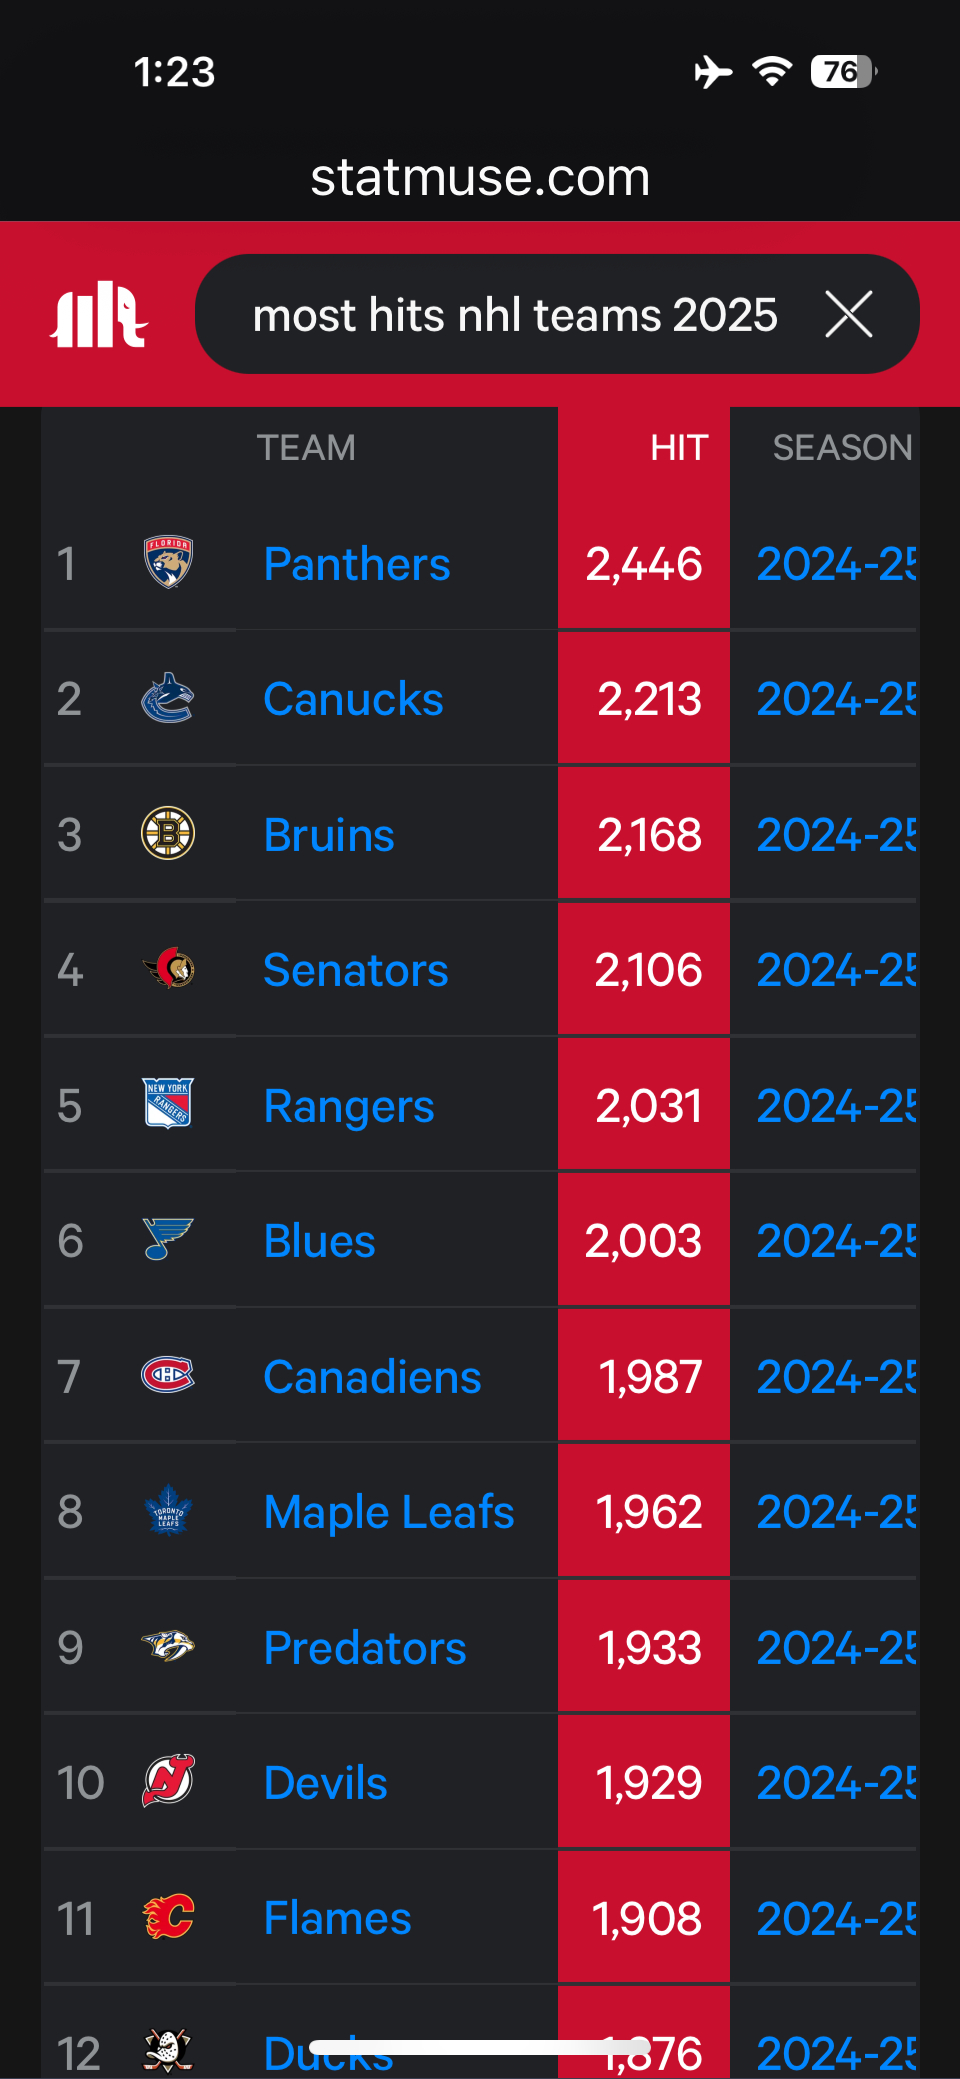Tap the Vancouver Canucks logo
This screenshot has width=960, height=2079.
coord(168,698)
